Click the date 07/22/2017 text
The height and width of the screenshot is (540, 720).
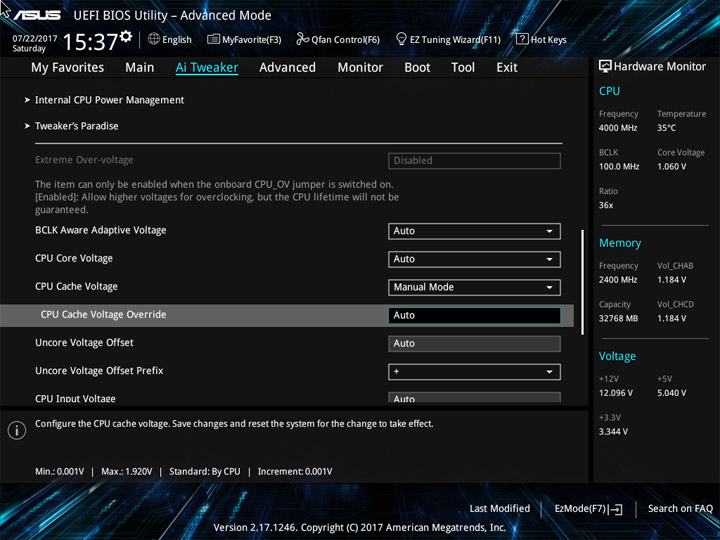[34, 39]
